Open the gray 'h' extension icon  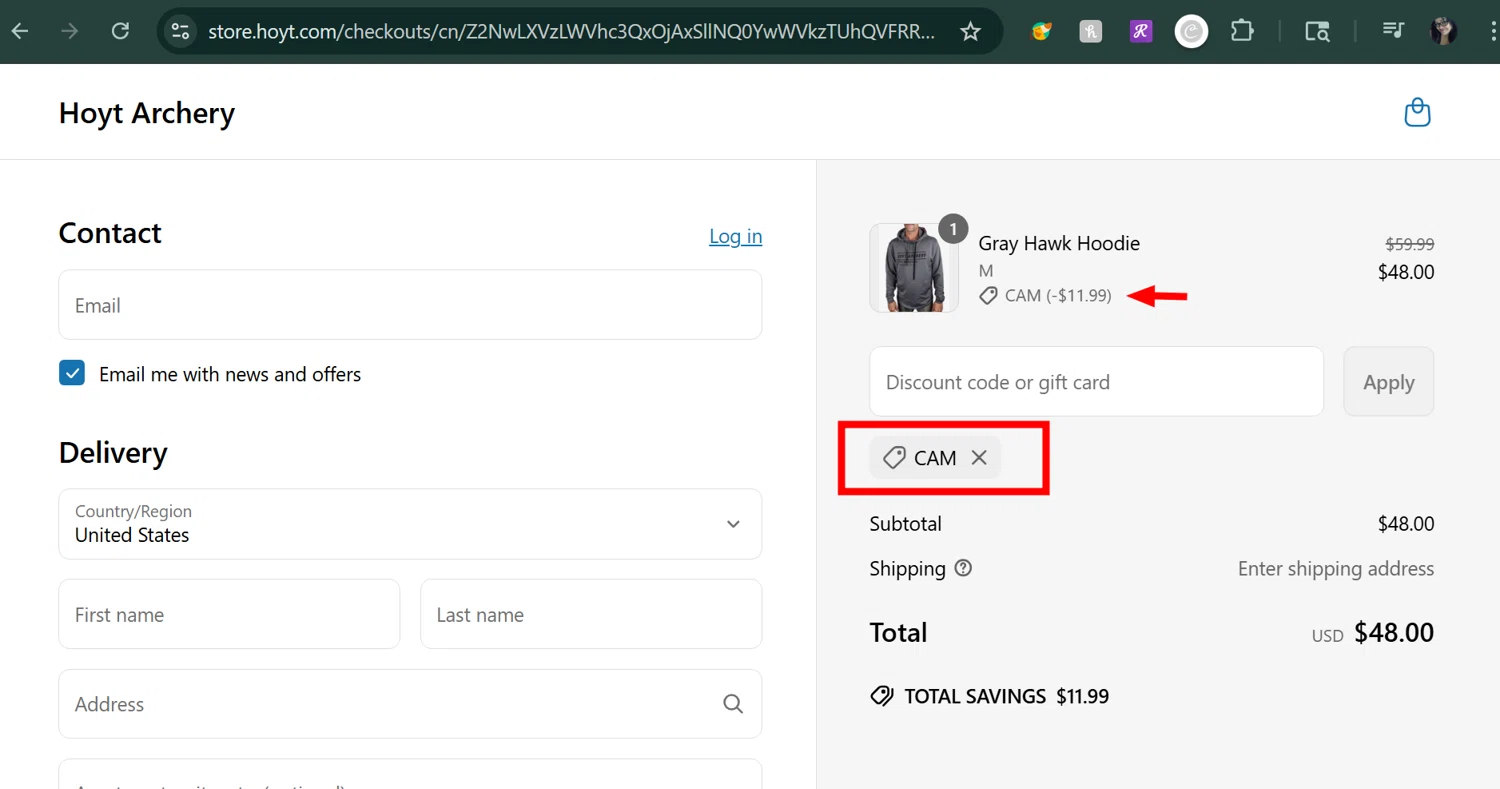point(1091,31)
